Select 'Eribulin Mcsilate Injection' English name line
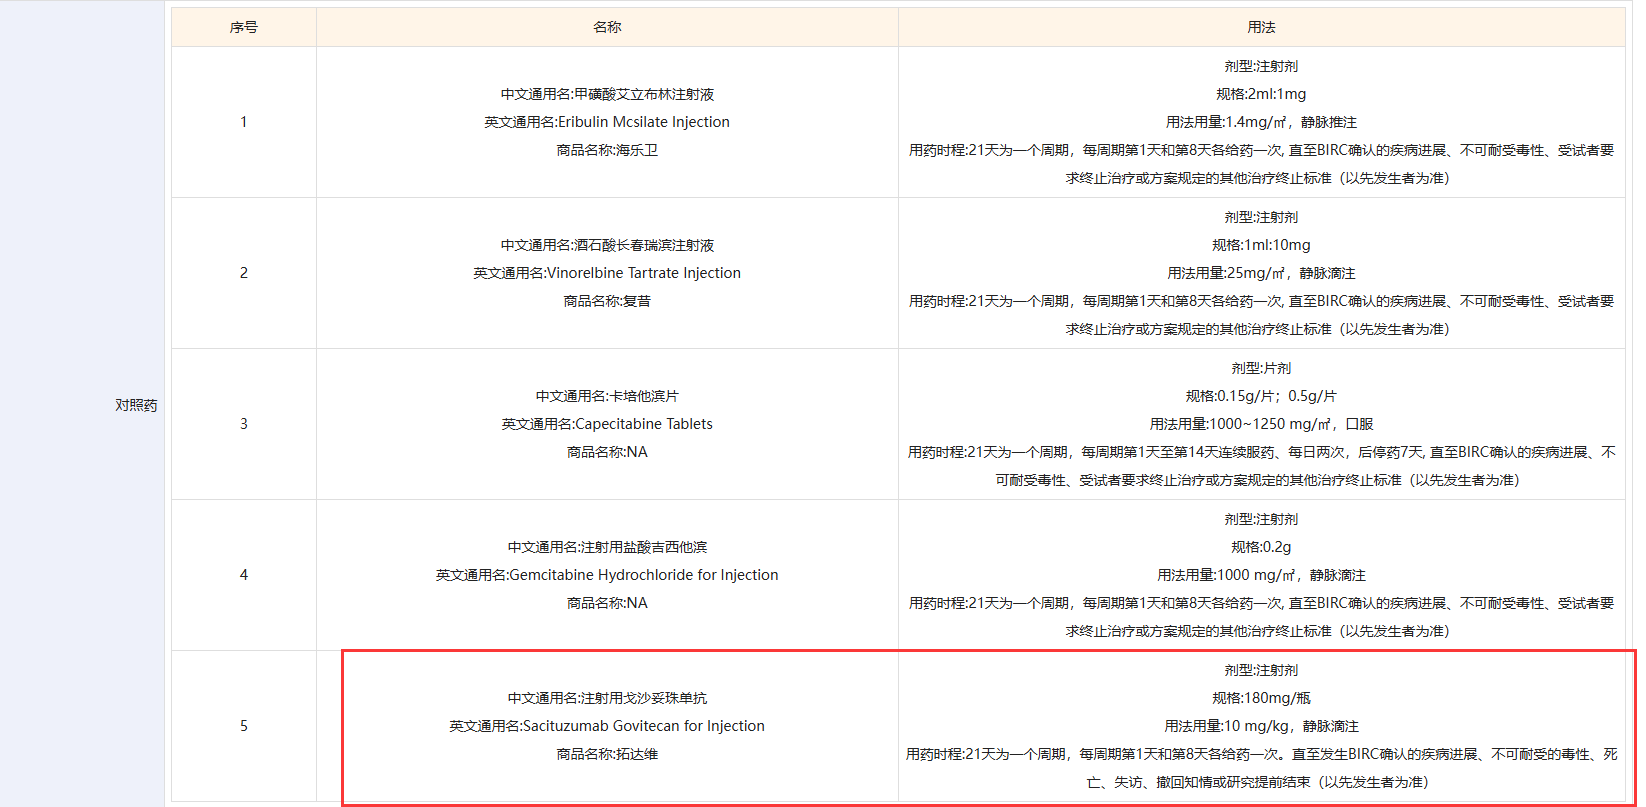 point(607,122)
